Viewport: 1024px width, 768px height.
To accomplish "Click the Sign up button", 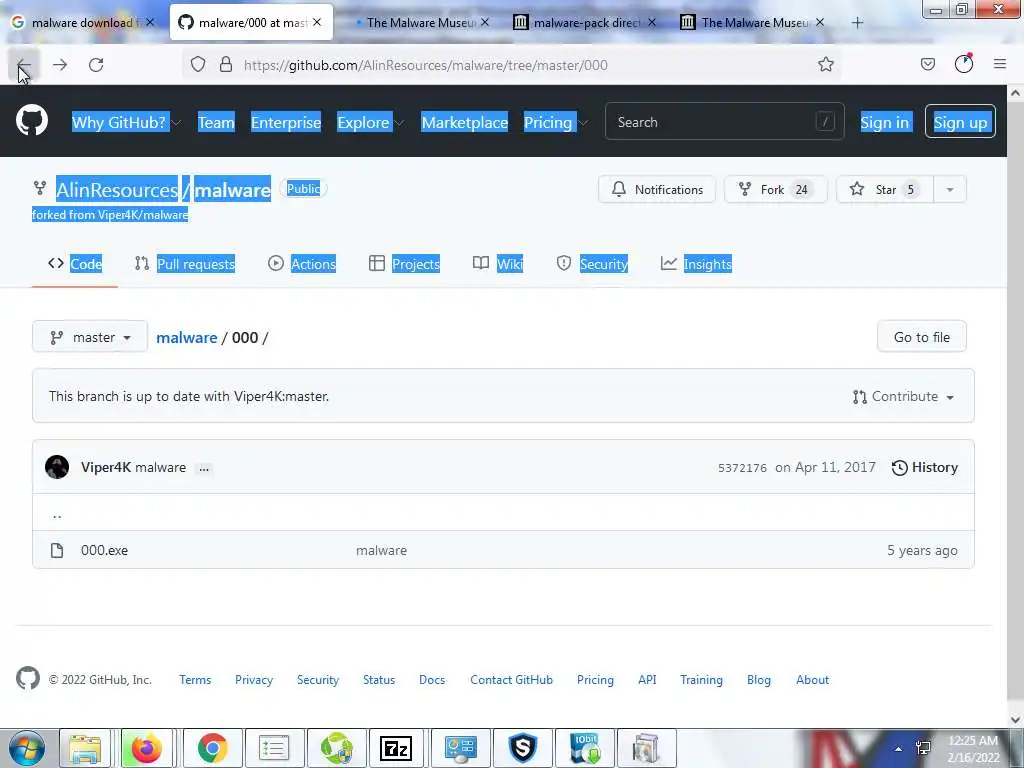I will [x=960, y=121].
